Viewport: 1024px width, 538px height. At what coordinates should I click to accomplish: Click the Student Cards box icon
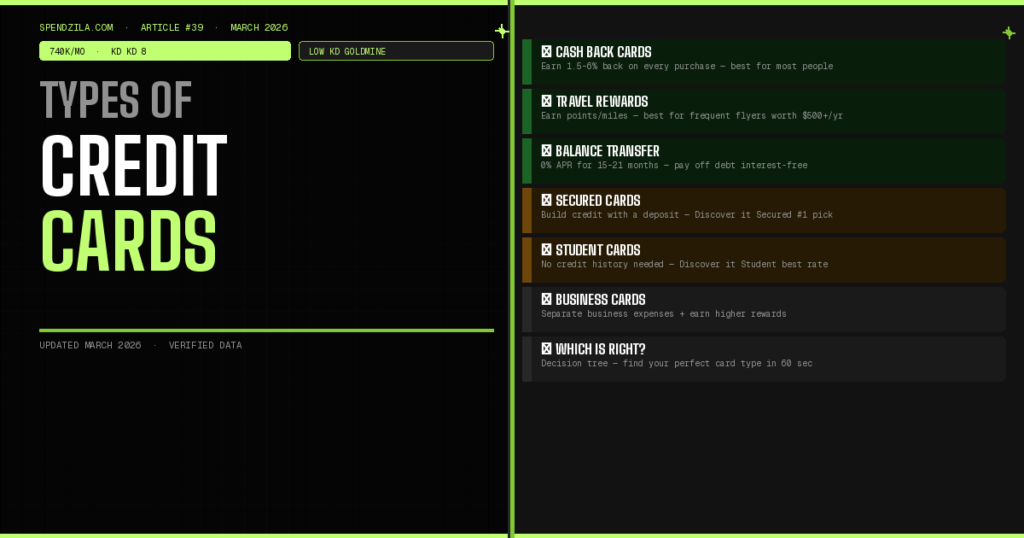[546, 250]
